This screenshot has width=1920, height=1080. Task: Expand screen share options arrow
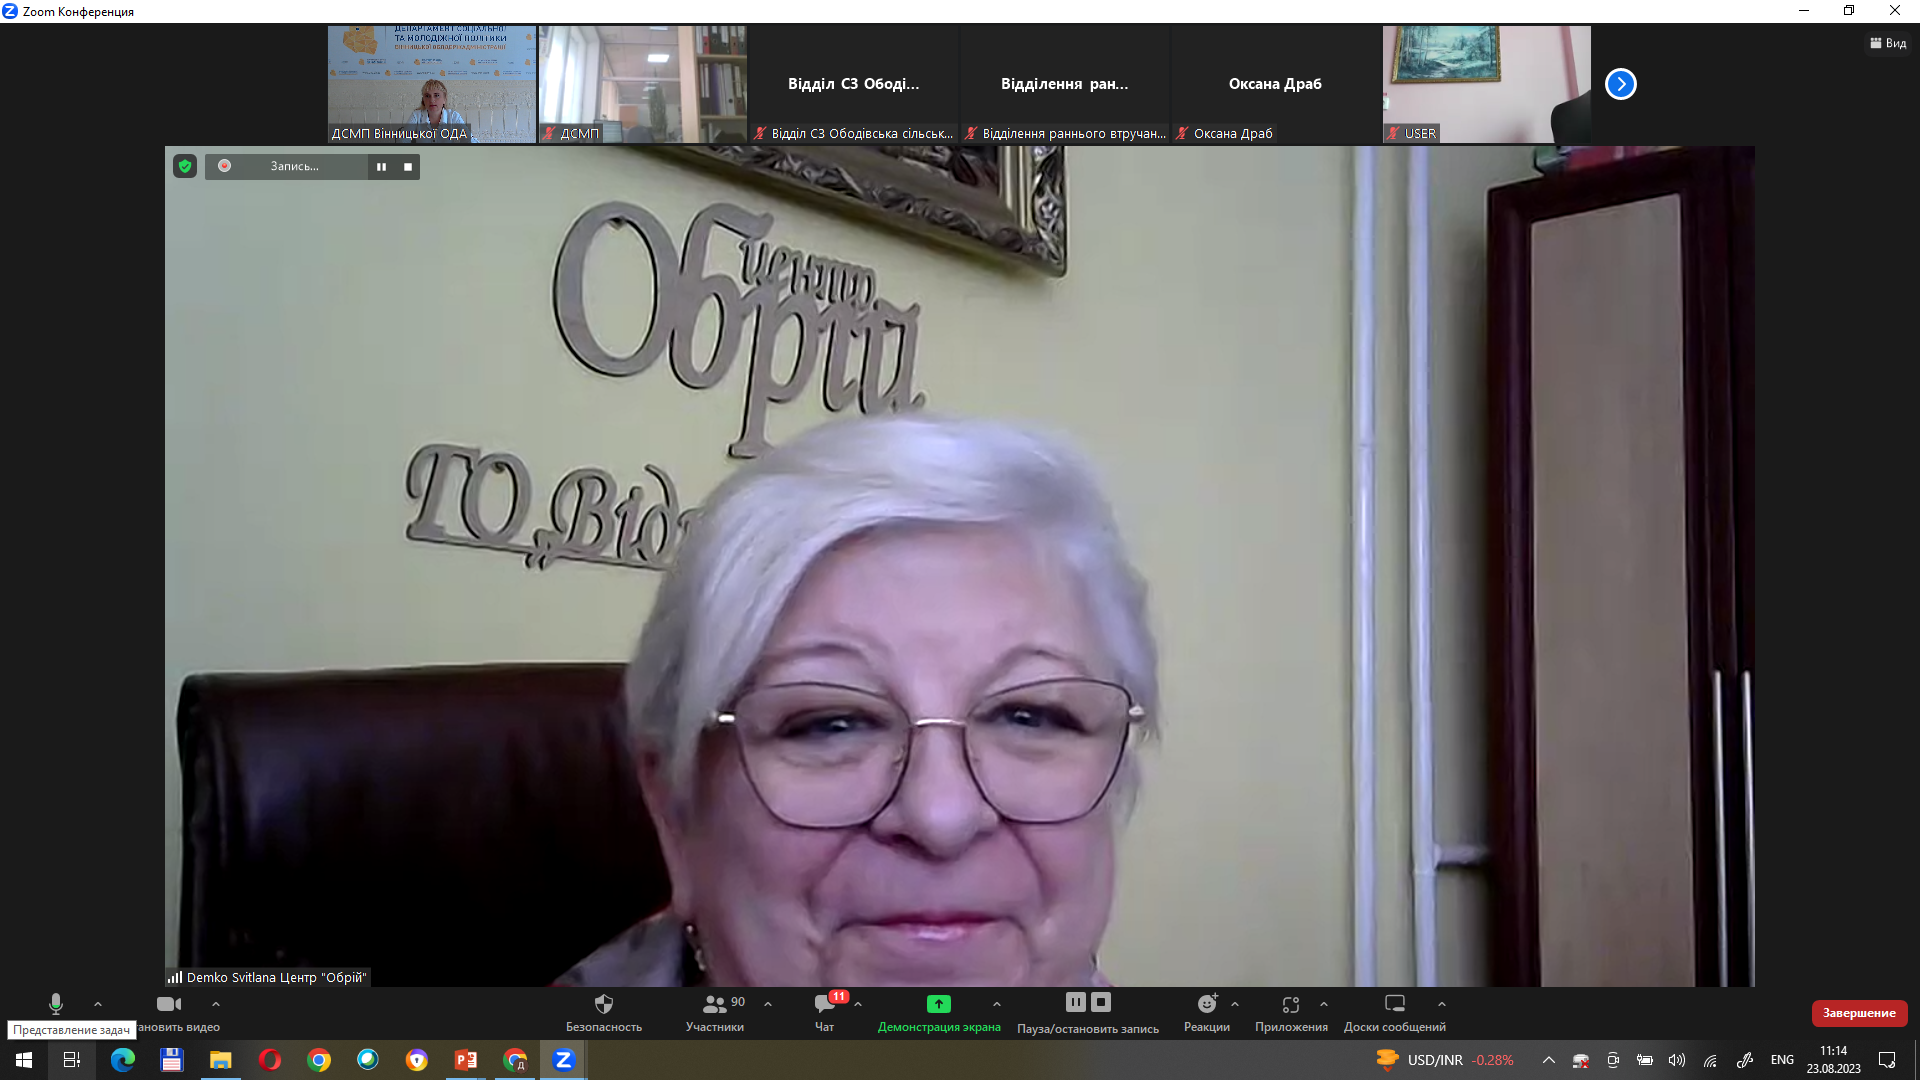click(x=997, y=1004)
